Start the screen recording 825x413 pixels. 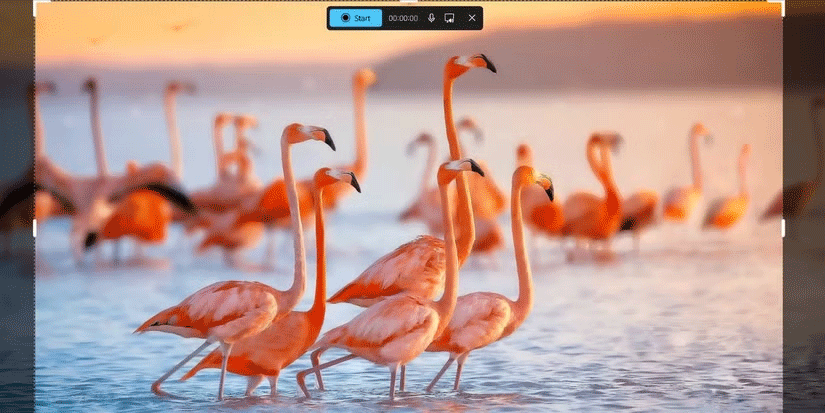pyautogui.click(x=355, y=18)
